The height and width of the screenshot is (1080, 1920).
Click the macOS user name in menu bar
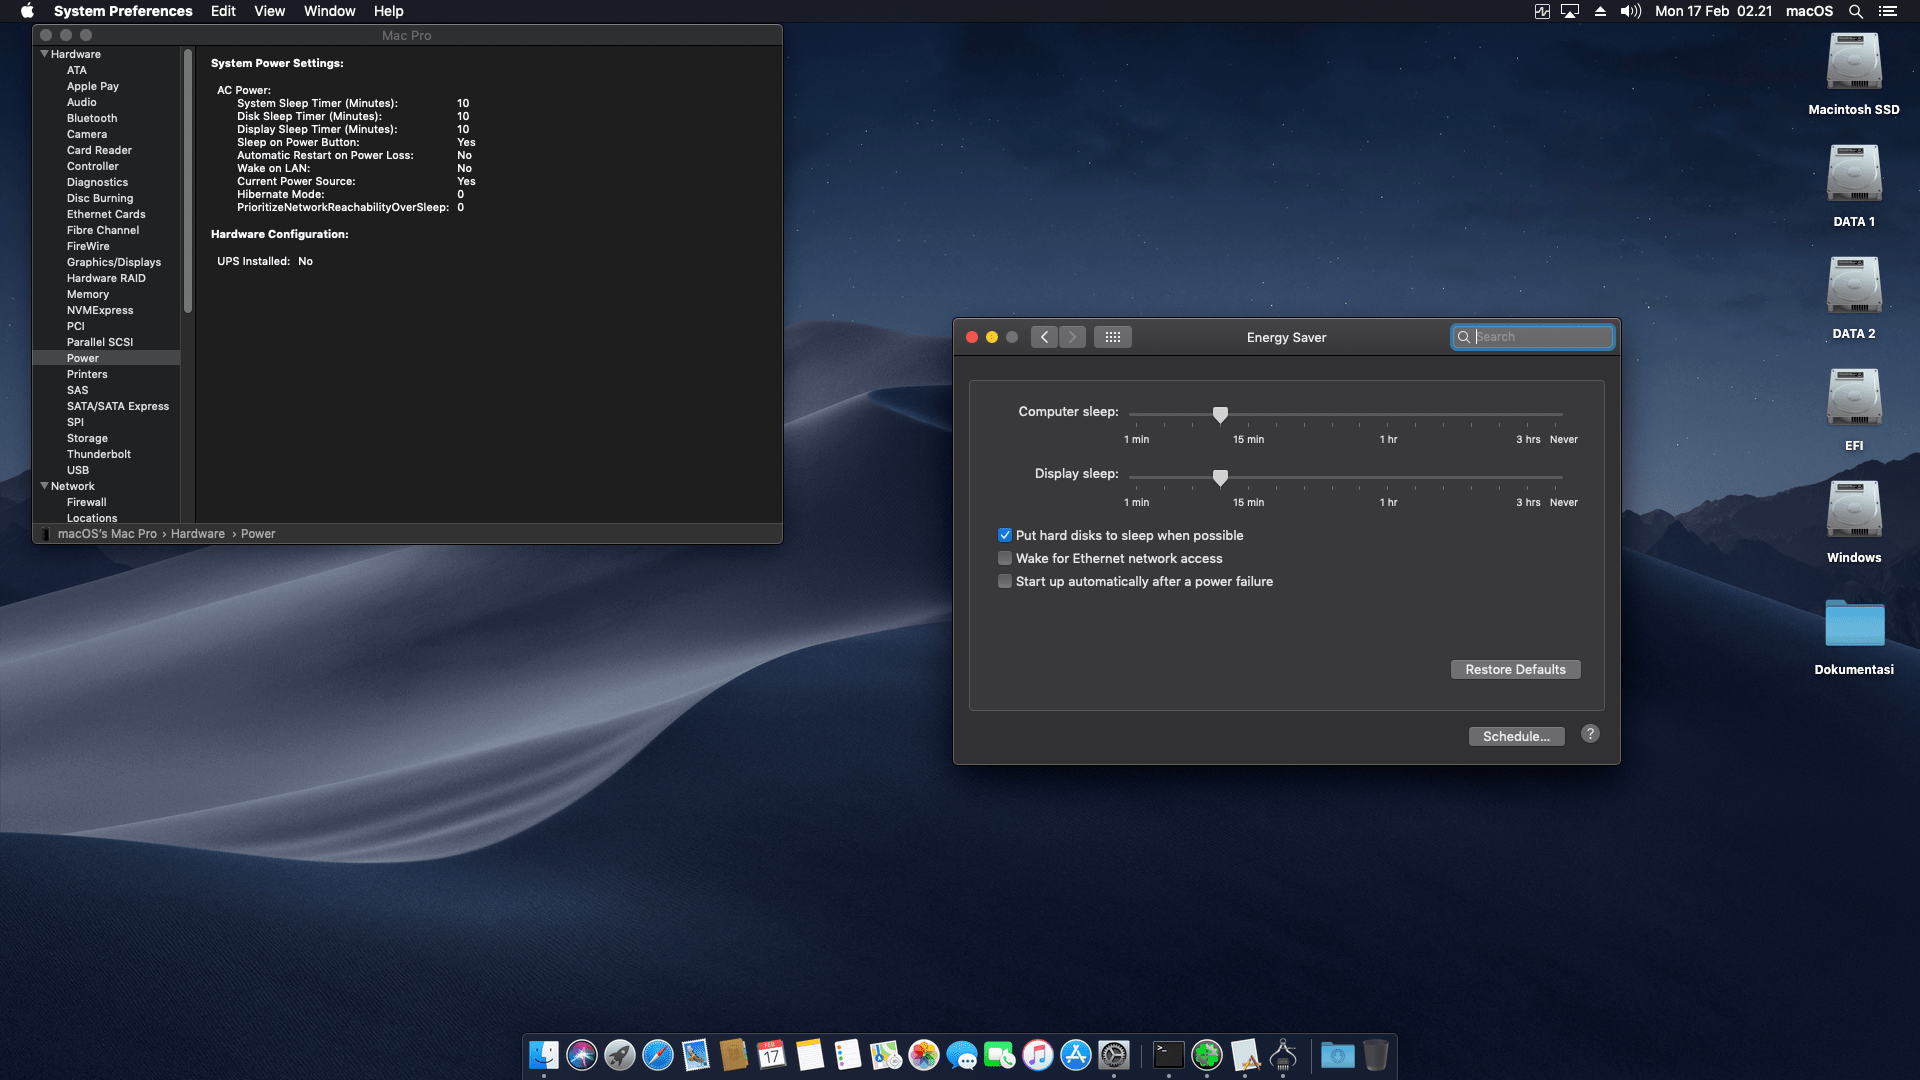(1809, 11)
